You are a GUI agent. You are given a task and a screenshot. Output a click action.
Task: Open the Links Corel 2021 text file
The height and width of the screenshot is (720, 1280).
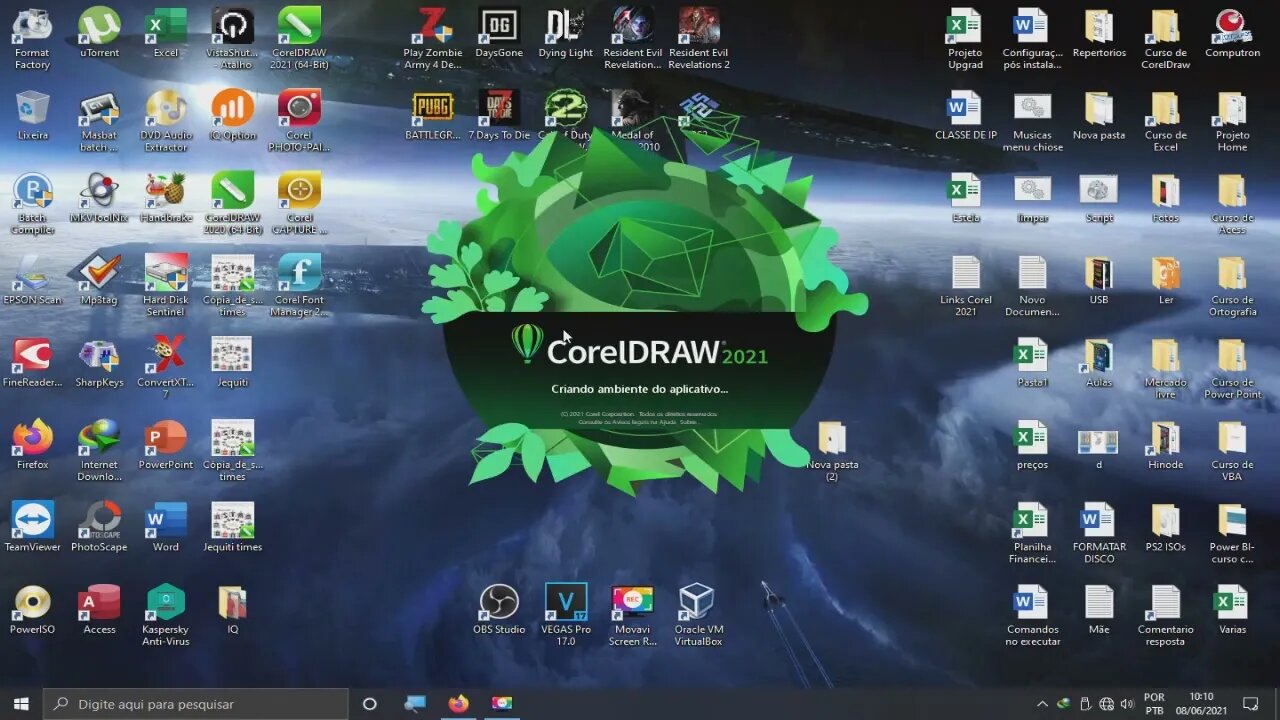pyautogui.click(x=966, y=286)
